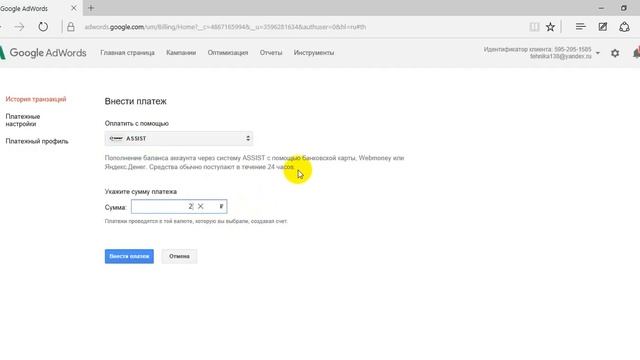Open the ASSIST payment method dropdown

(x=179, y=138)
